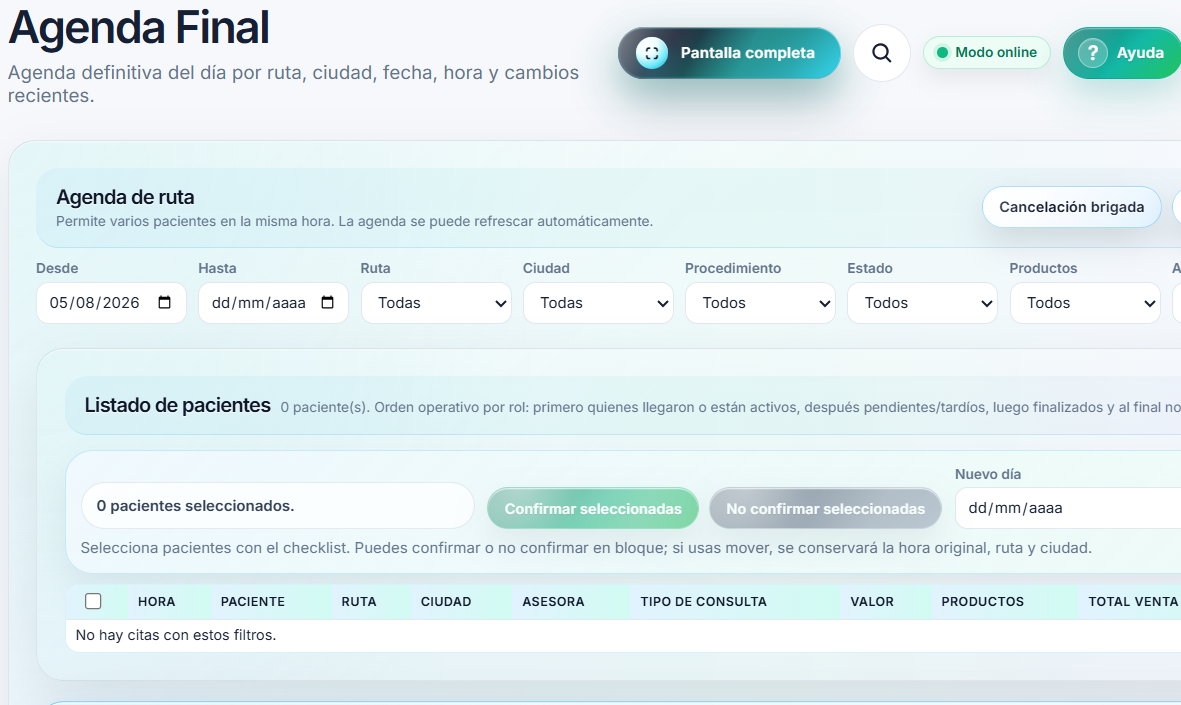Open calendar picker icon in Desde field
The height and width of the screenshot is (705, 1181).
pyautogui.click(x=164, y=303)
